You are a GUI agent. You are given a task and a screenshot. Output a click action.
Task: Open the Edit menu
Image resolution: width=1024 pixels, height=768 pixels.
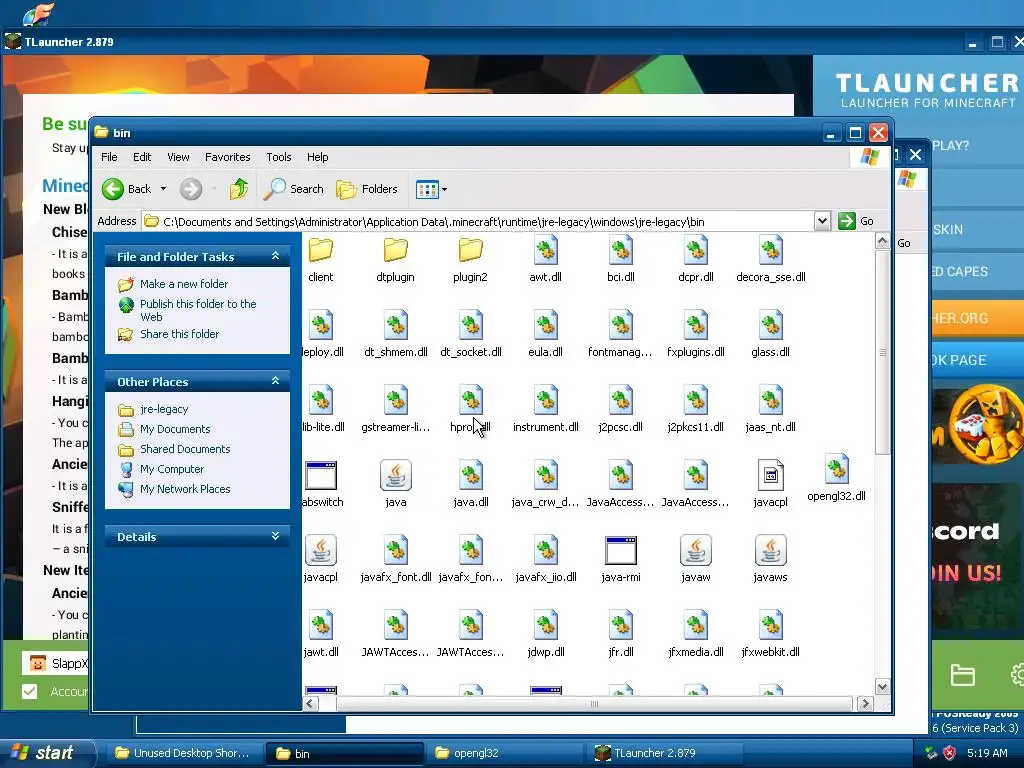(142, 157)
